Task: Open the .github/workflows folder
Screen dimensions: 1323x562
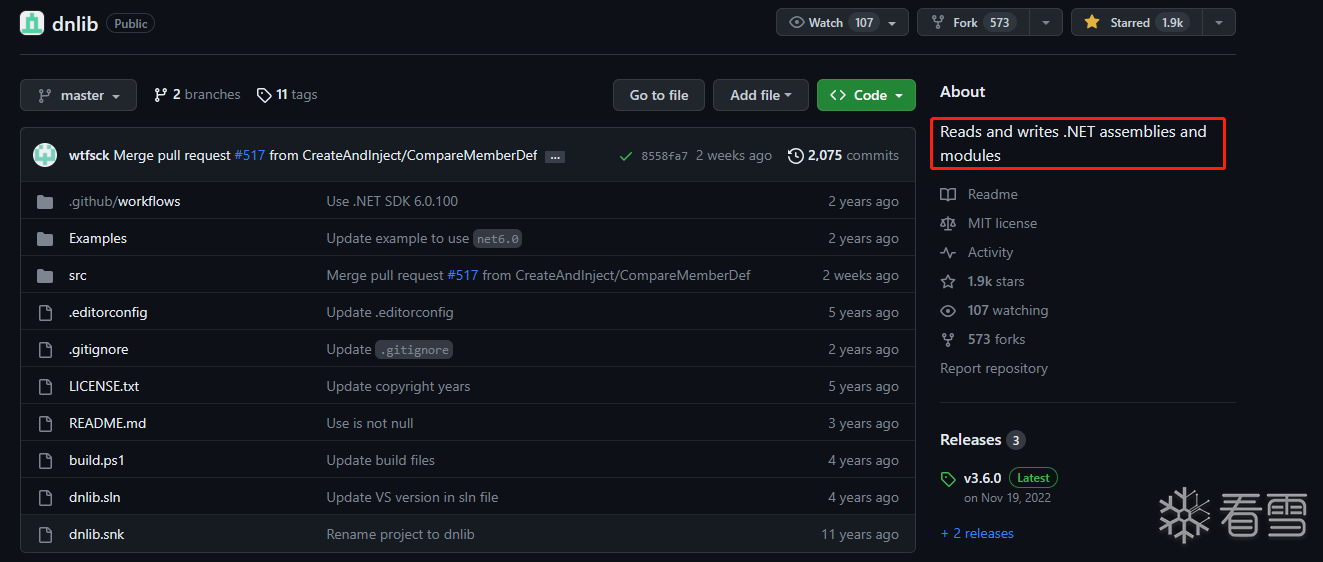Action: click(125, 201)
